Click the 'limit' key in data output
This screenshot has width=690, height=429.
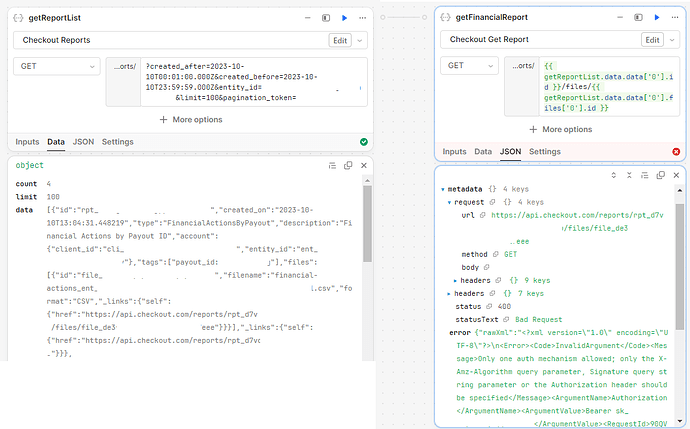(26, 197)
